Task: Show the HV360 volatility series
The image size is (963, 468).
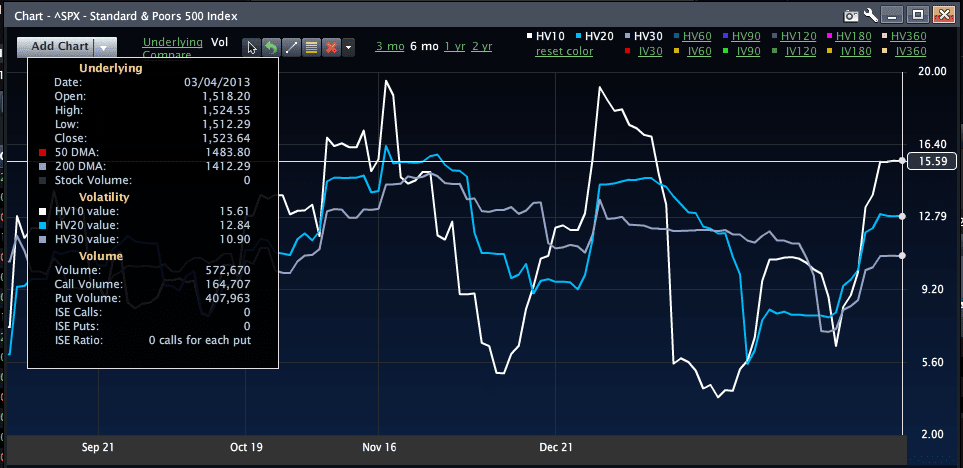Action: point(909,36)
